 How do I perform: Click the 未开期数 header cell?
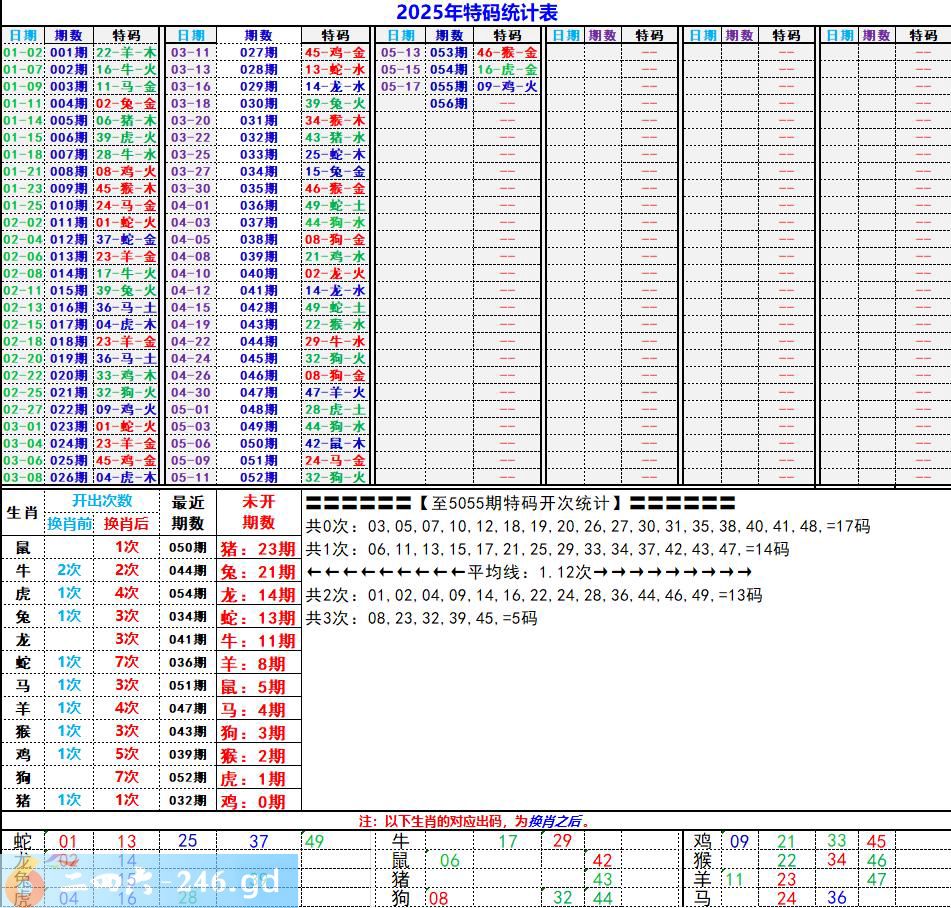click(258, 512)
